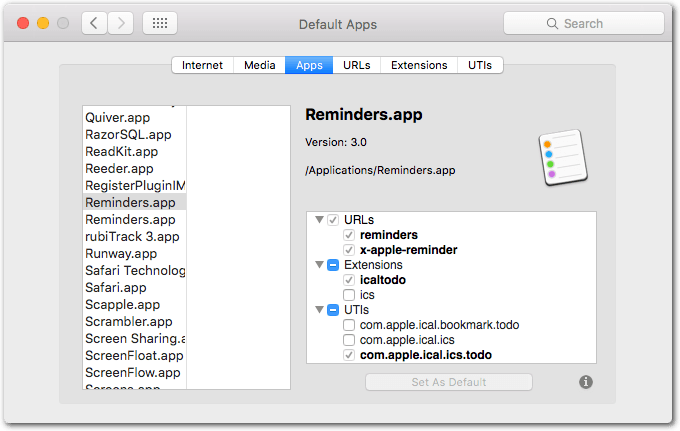Select Quiver.app in the list
This screenshot has width=680, height=431.
coord(134,118)
